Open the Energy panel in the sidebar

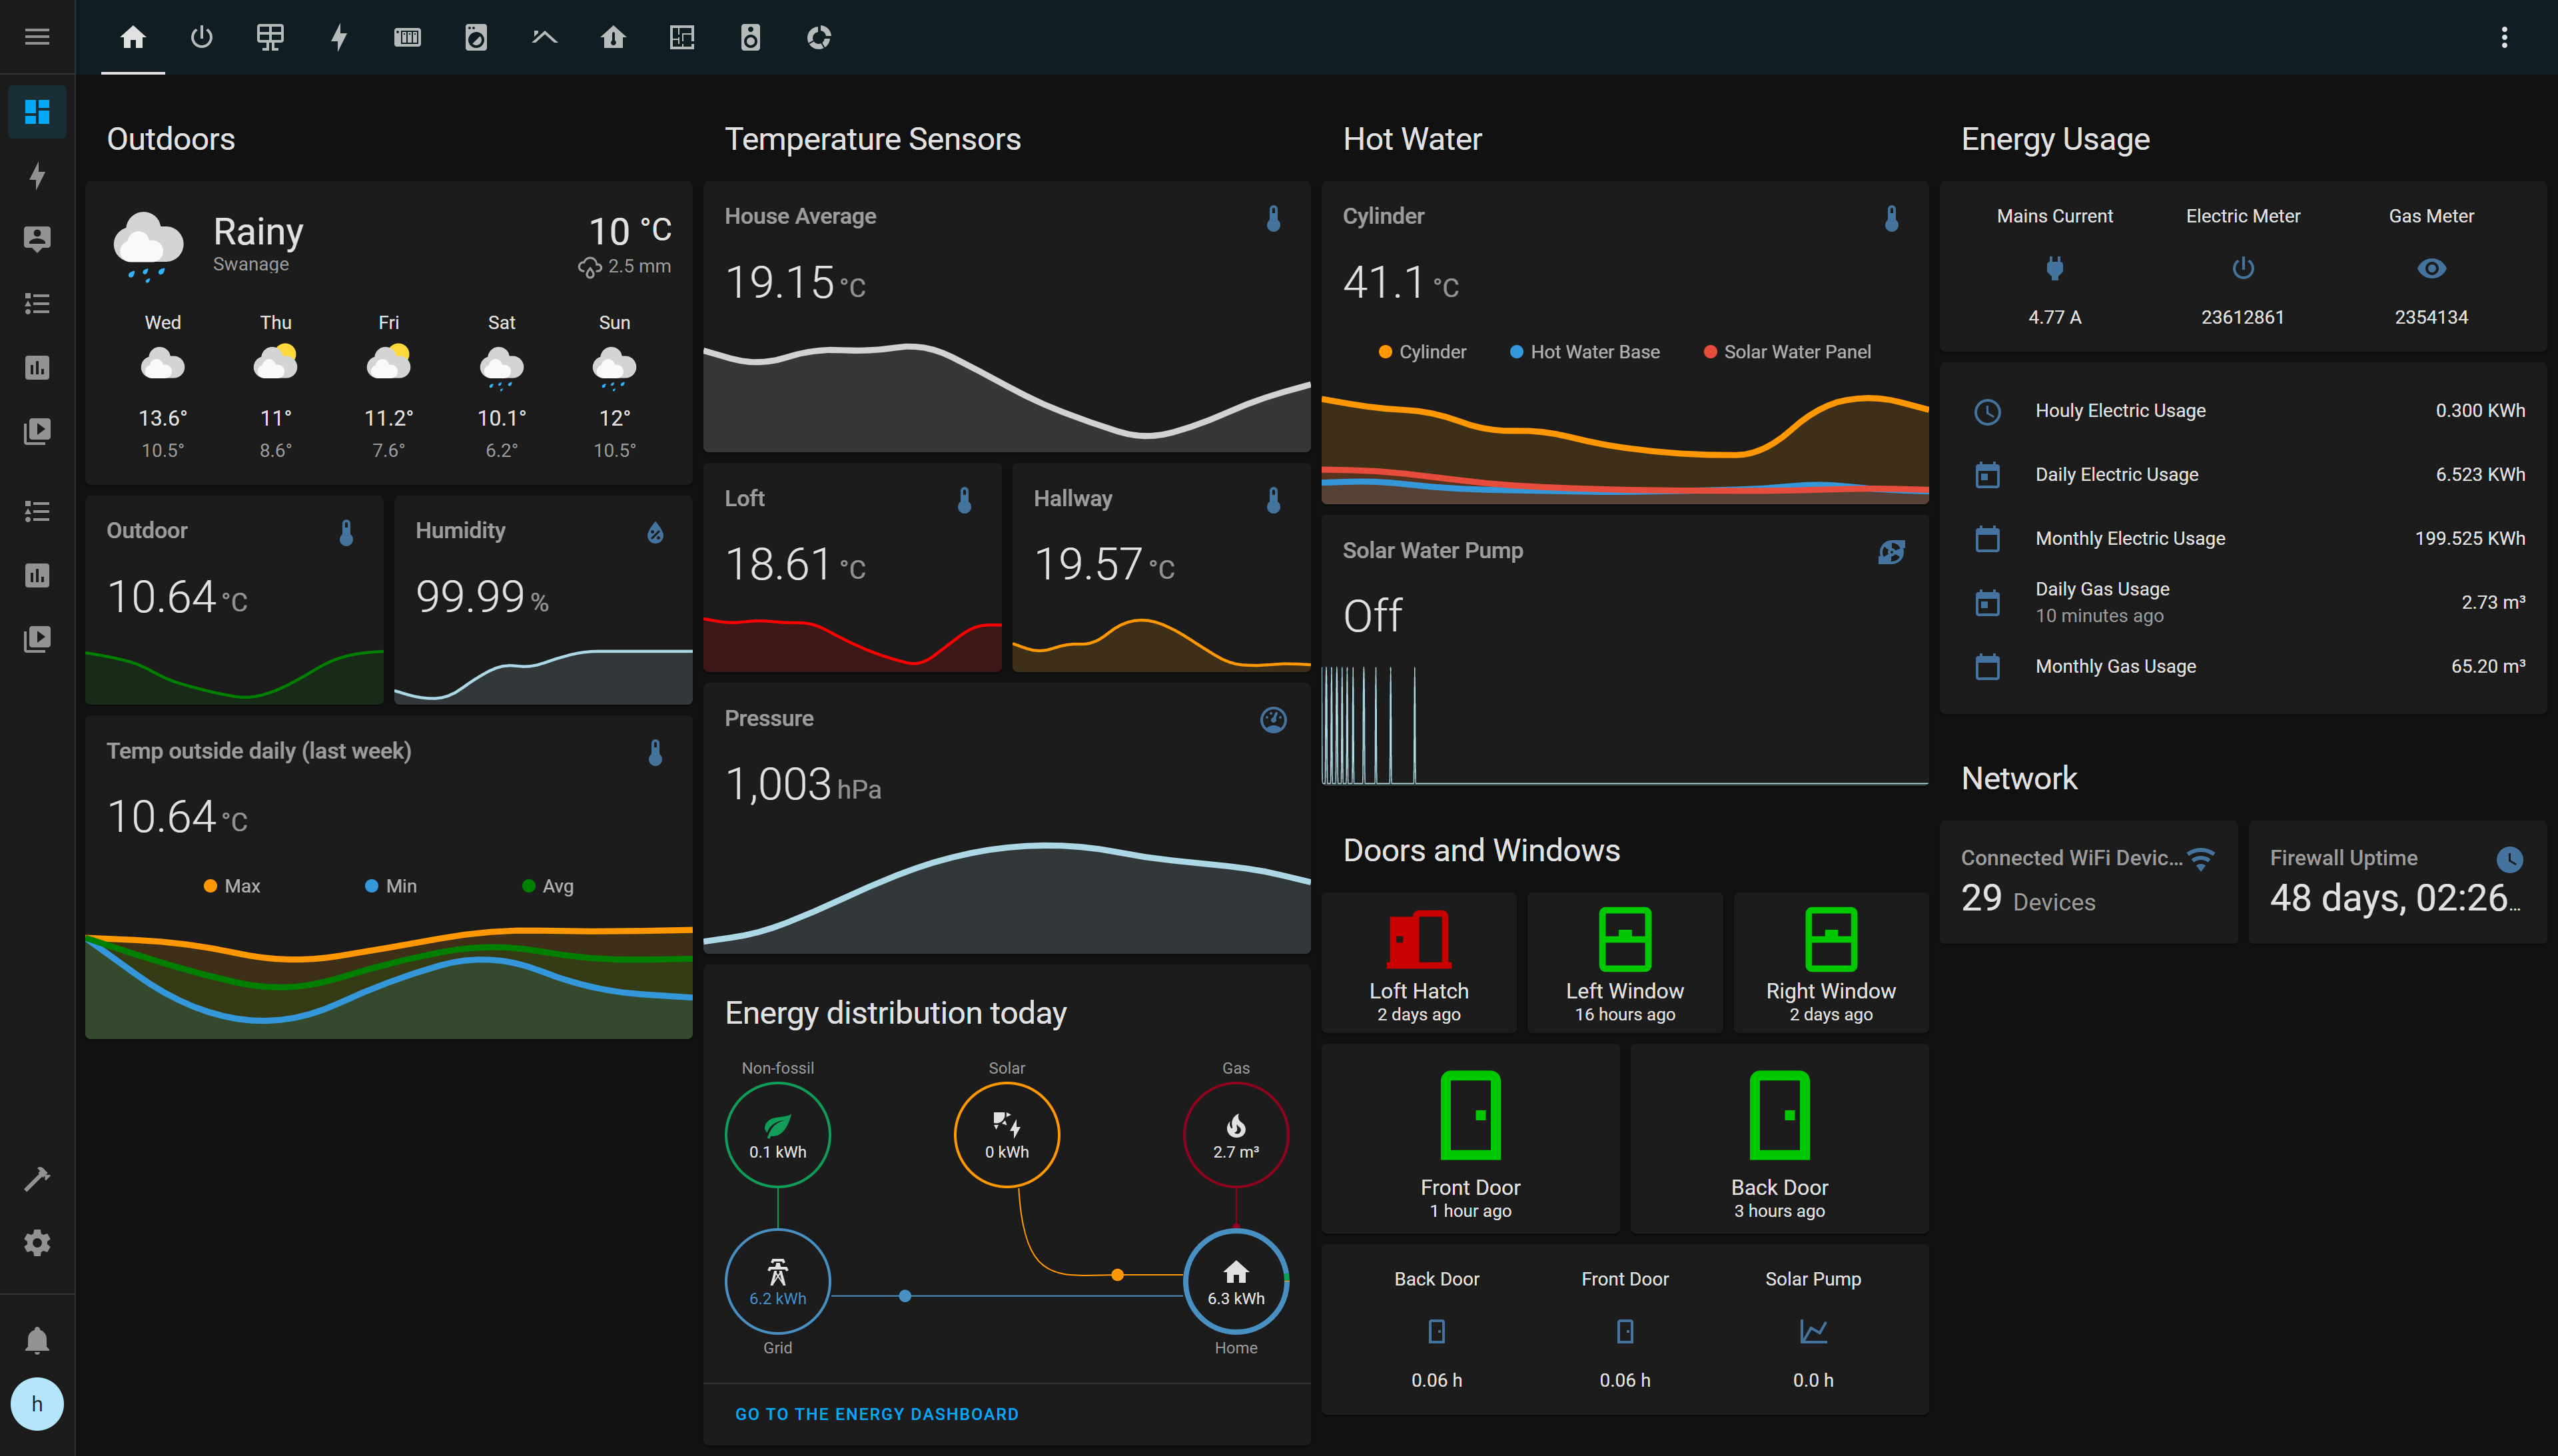[x=37, y=176]
